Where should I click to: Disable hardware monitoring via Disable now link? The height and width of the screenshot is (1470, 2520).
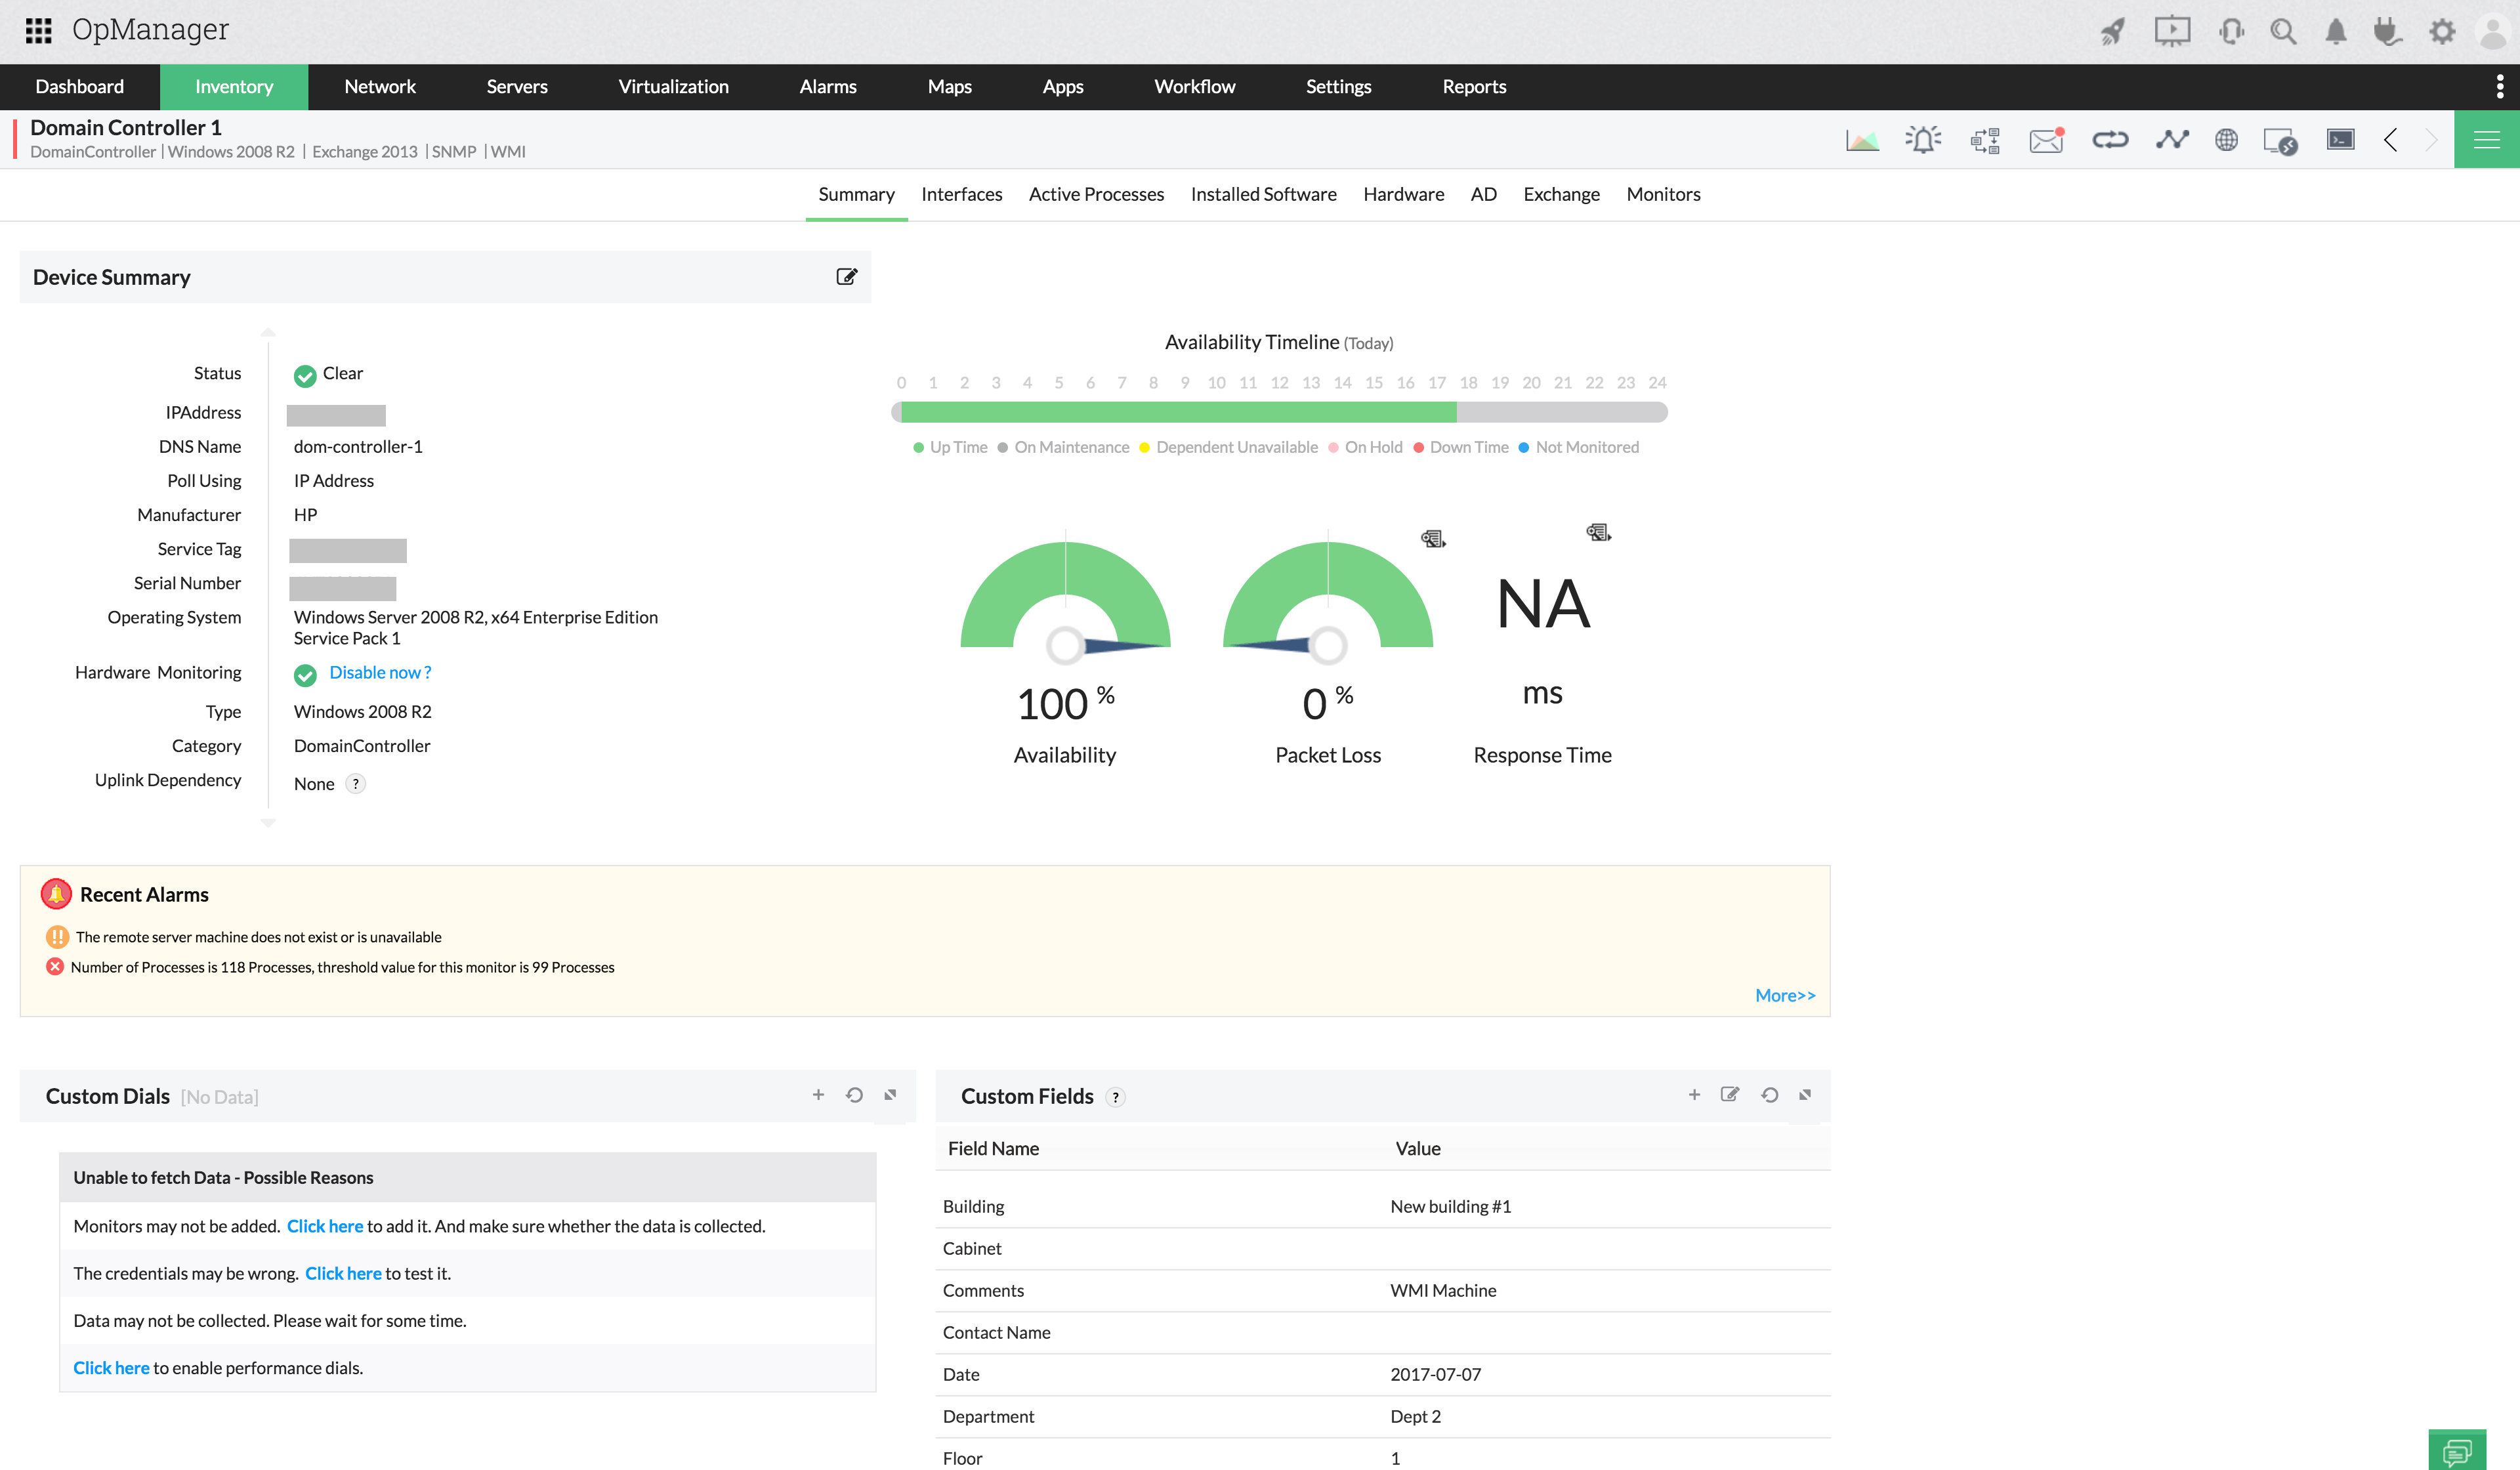(380, 672)
